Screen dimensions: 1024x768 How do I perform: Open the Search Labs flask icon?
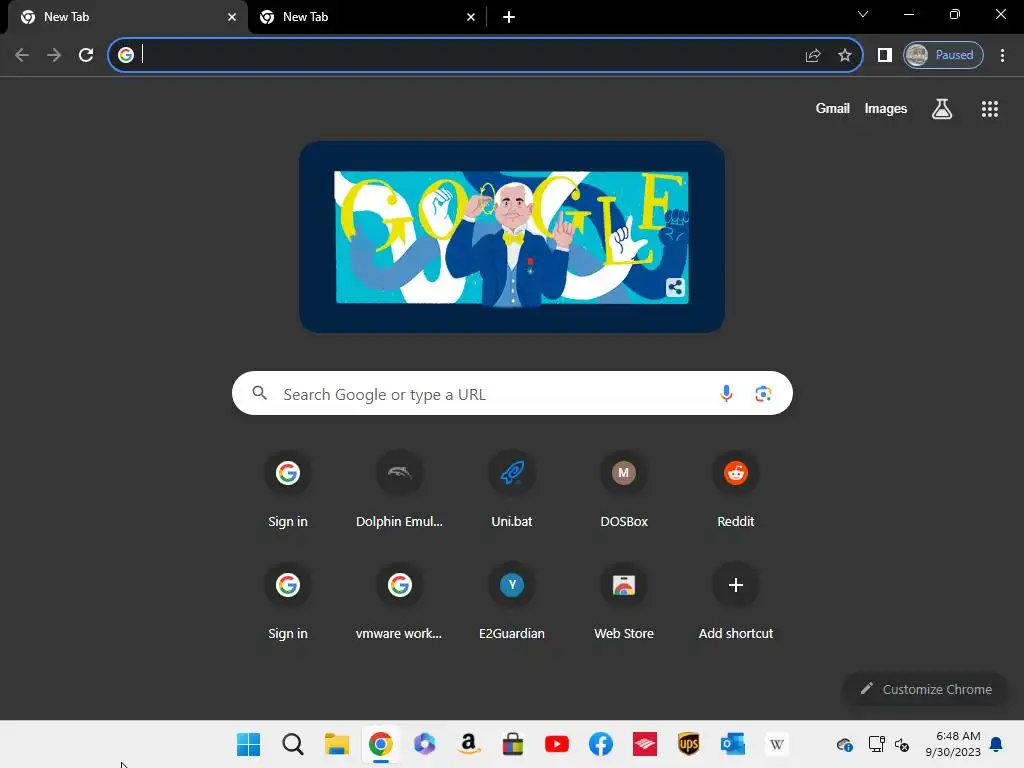[941, 108]
